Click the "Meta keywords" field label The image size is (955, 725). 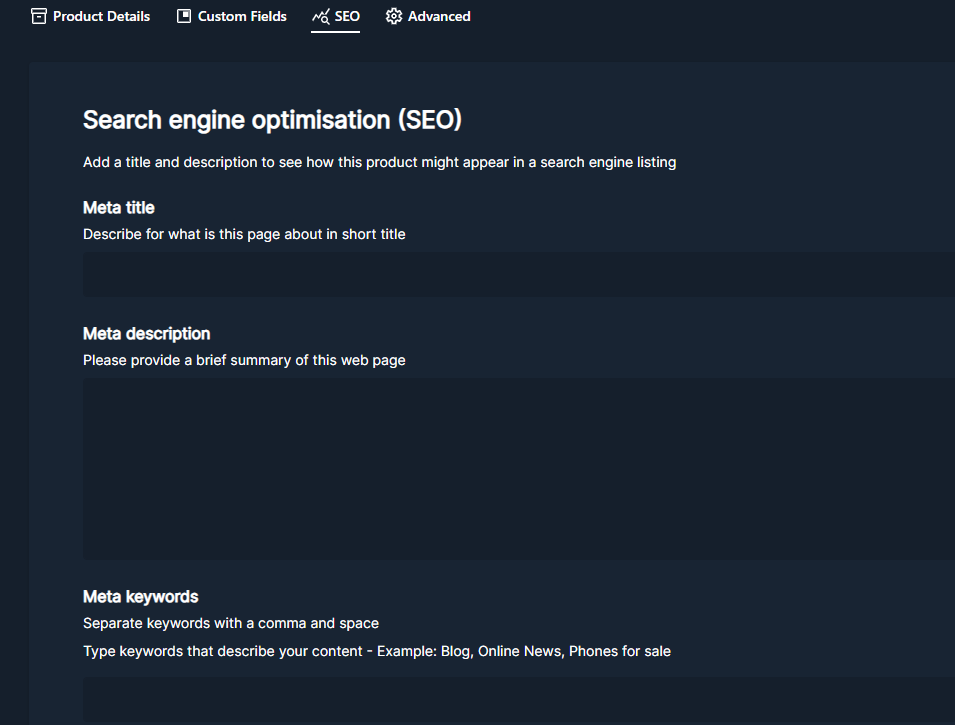(141, 597)
